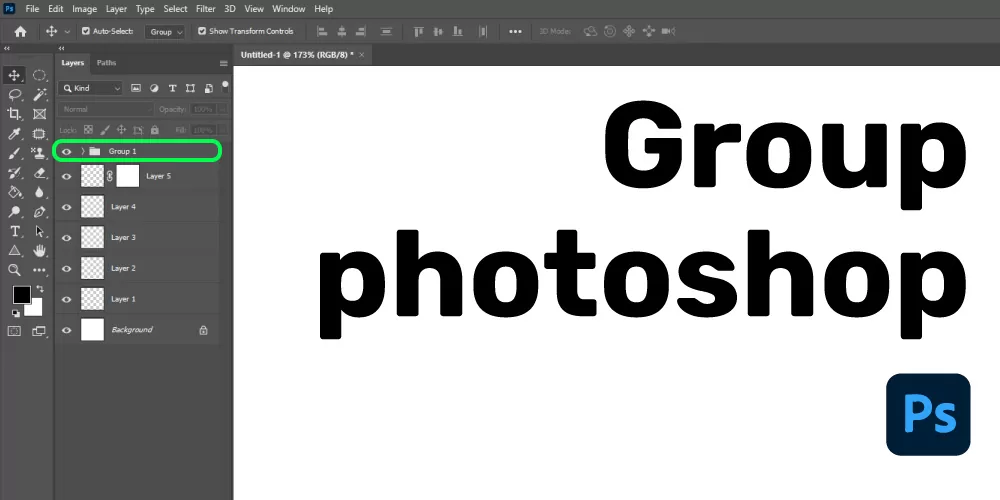Screen dimensions: 1000x500
Task: Select the History Brush tool
Action: coord(14,173)
